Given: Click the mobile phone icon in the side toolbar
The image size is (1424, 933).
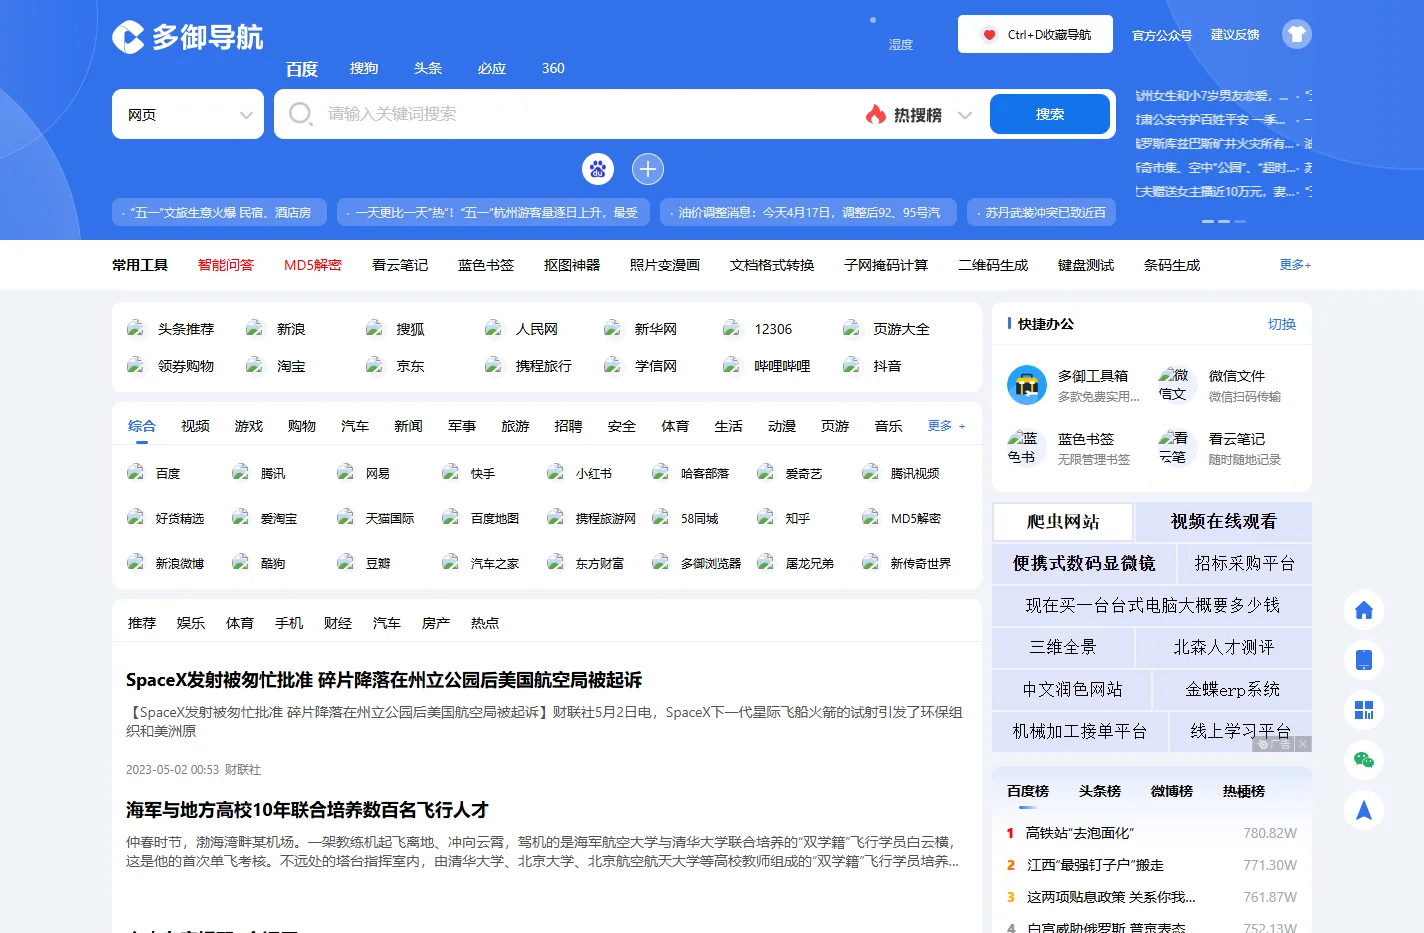Looking at the screenshot, I should pyautogui.click(x=1364, y=660).
